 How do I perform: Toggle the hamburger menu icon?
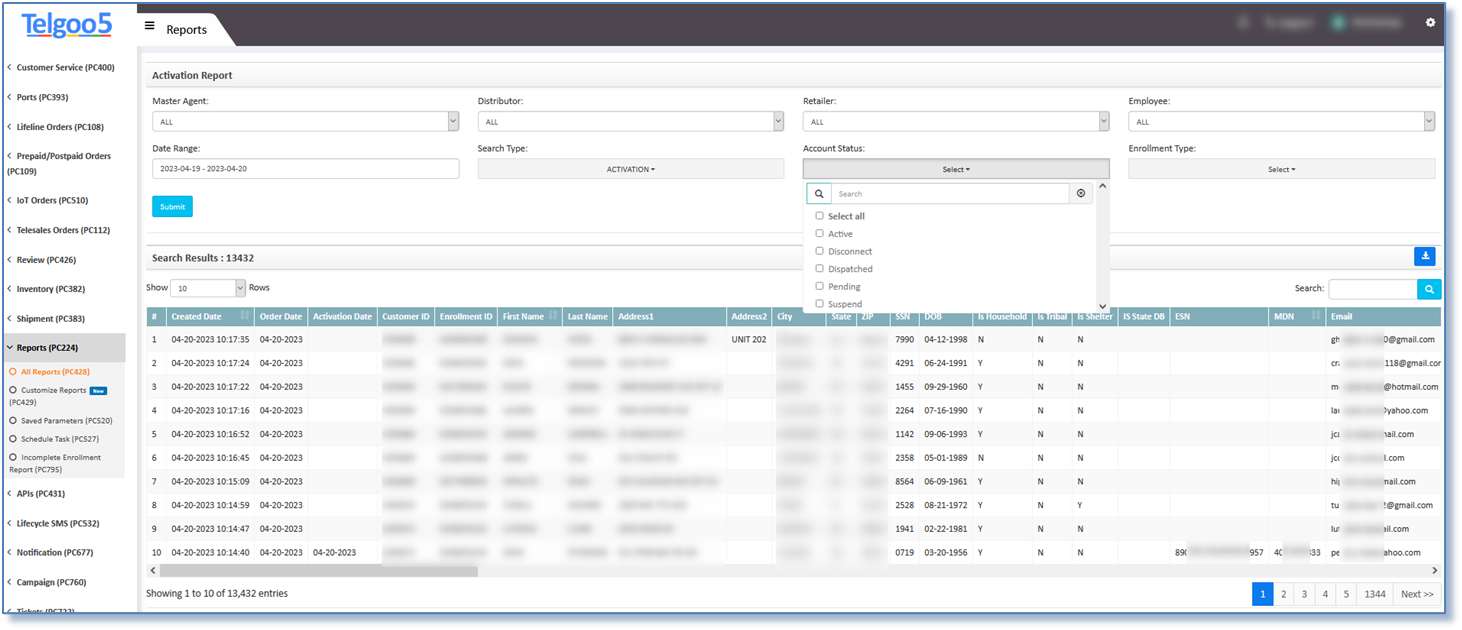[150, 26]
